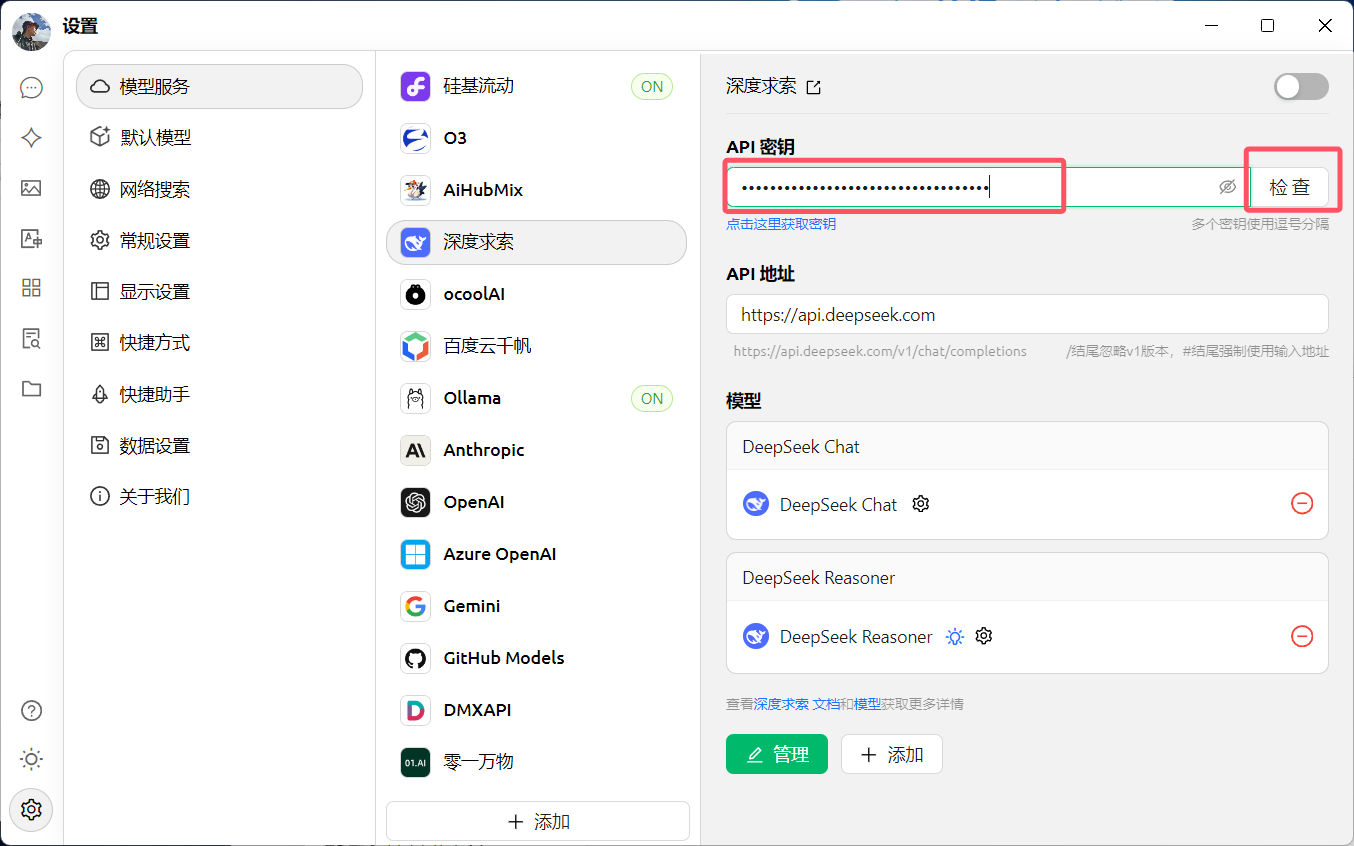Open 常规设置 settings section

pos(219,241)
